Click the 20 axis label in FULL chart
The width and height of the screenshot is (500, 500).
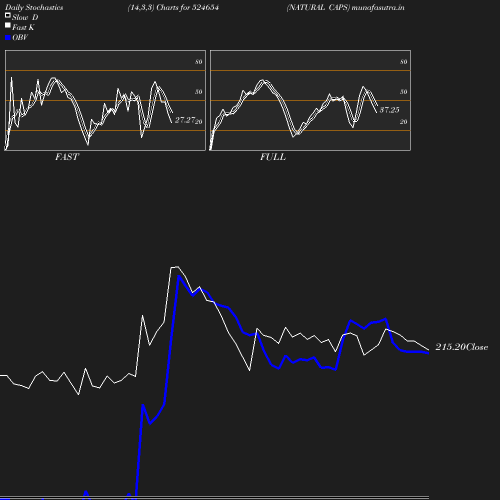pos(404,122)
